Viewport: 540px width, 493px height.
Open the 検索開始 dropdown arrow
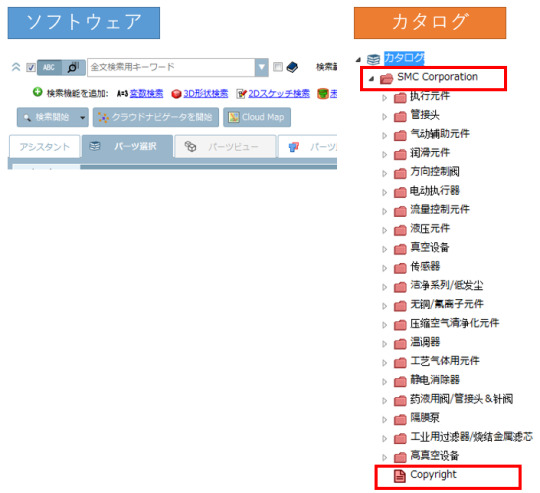83,117
